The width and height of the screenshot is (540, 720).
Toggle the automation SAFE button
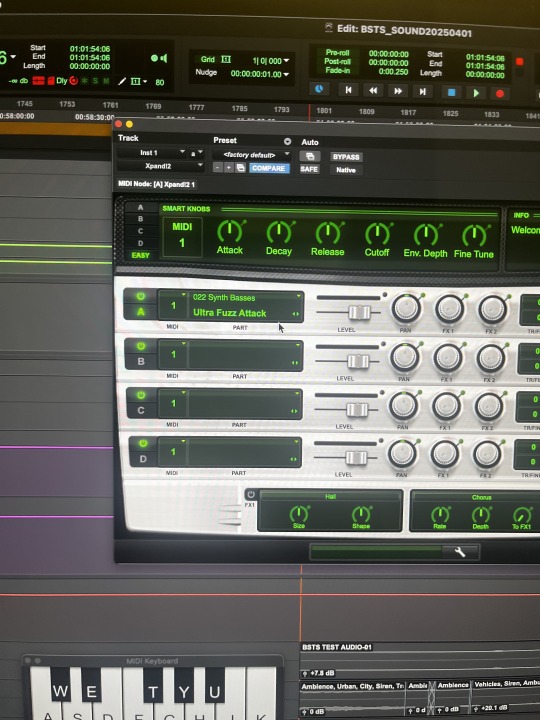(x=309, y=169)
